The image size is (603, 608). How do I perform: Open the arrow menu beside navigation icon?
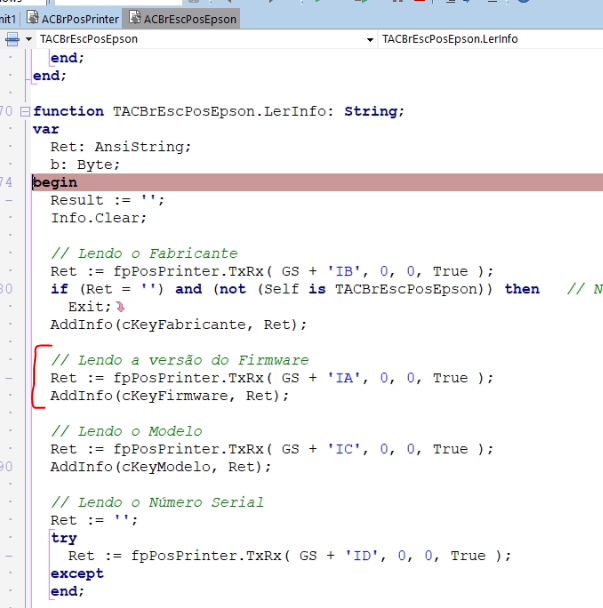28,39
